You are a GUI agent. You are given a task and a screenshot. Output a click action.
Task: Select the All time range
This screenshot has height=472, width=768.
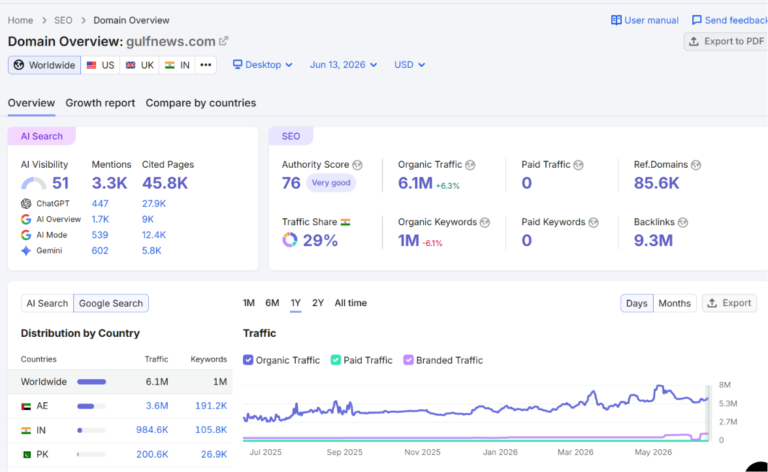point(351,303)
